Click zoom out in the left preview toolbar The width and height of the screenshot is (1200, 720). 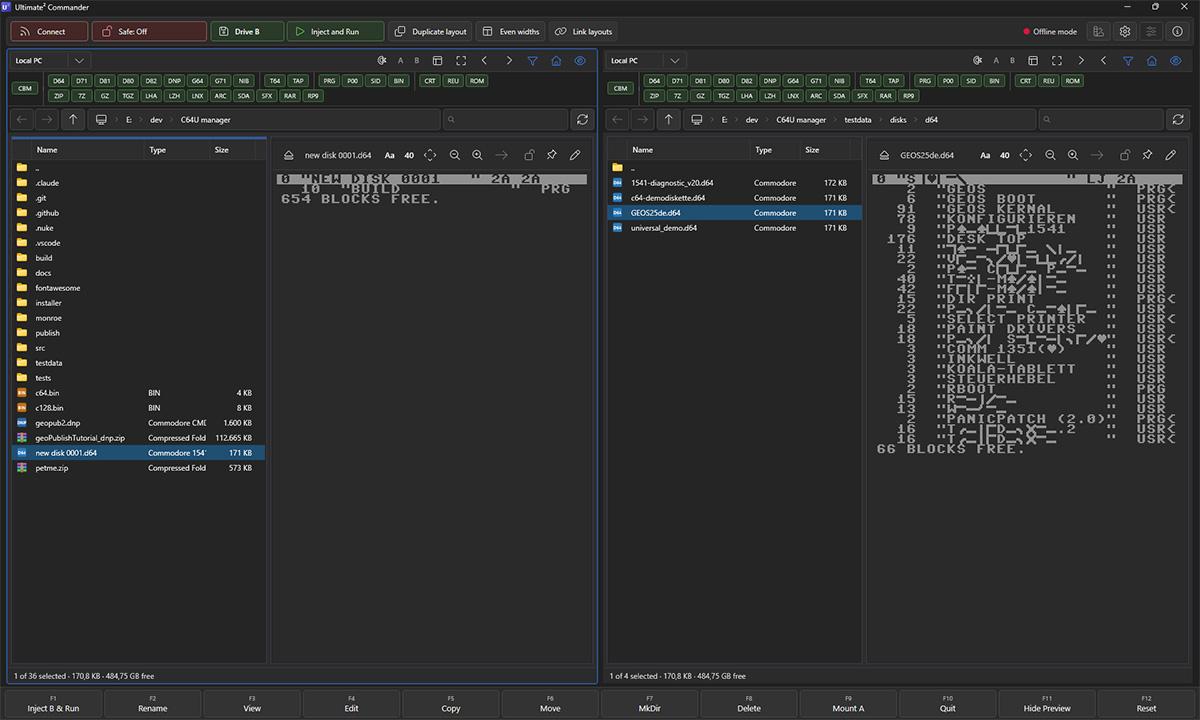[455, 156]
